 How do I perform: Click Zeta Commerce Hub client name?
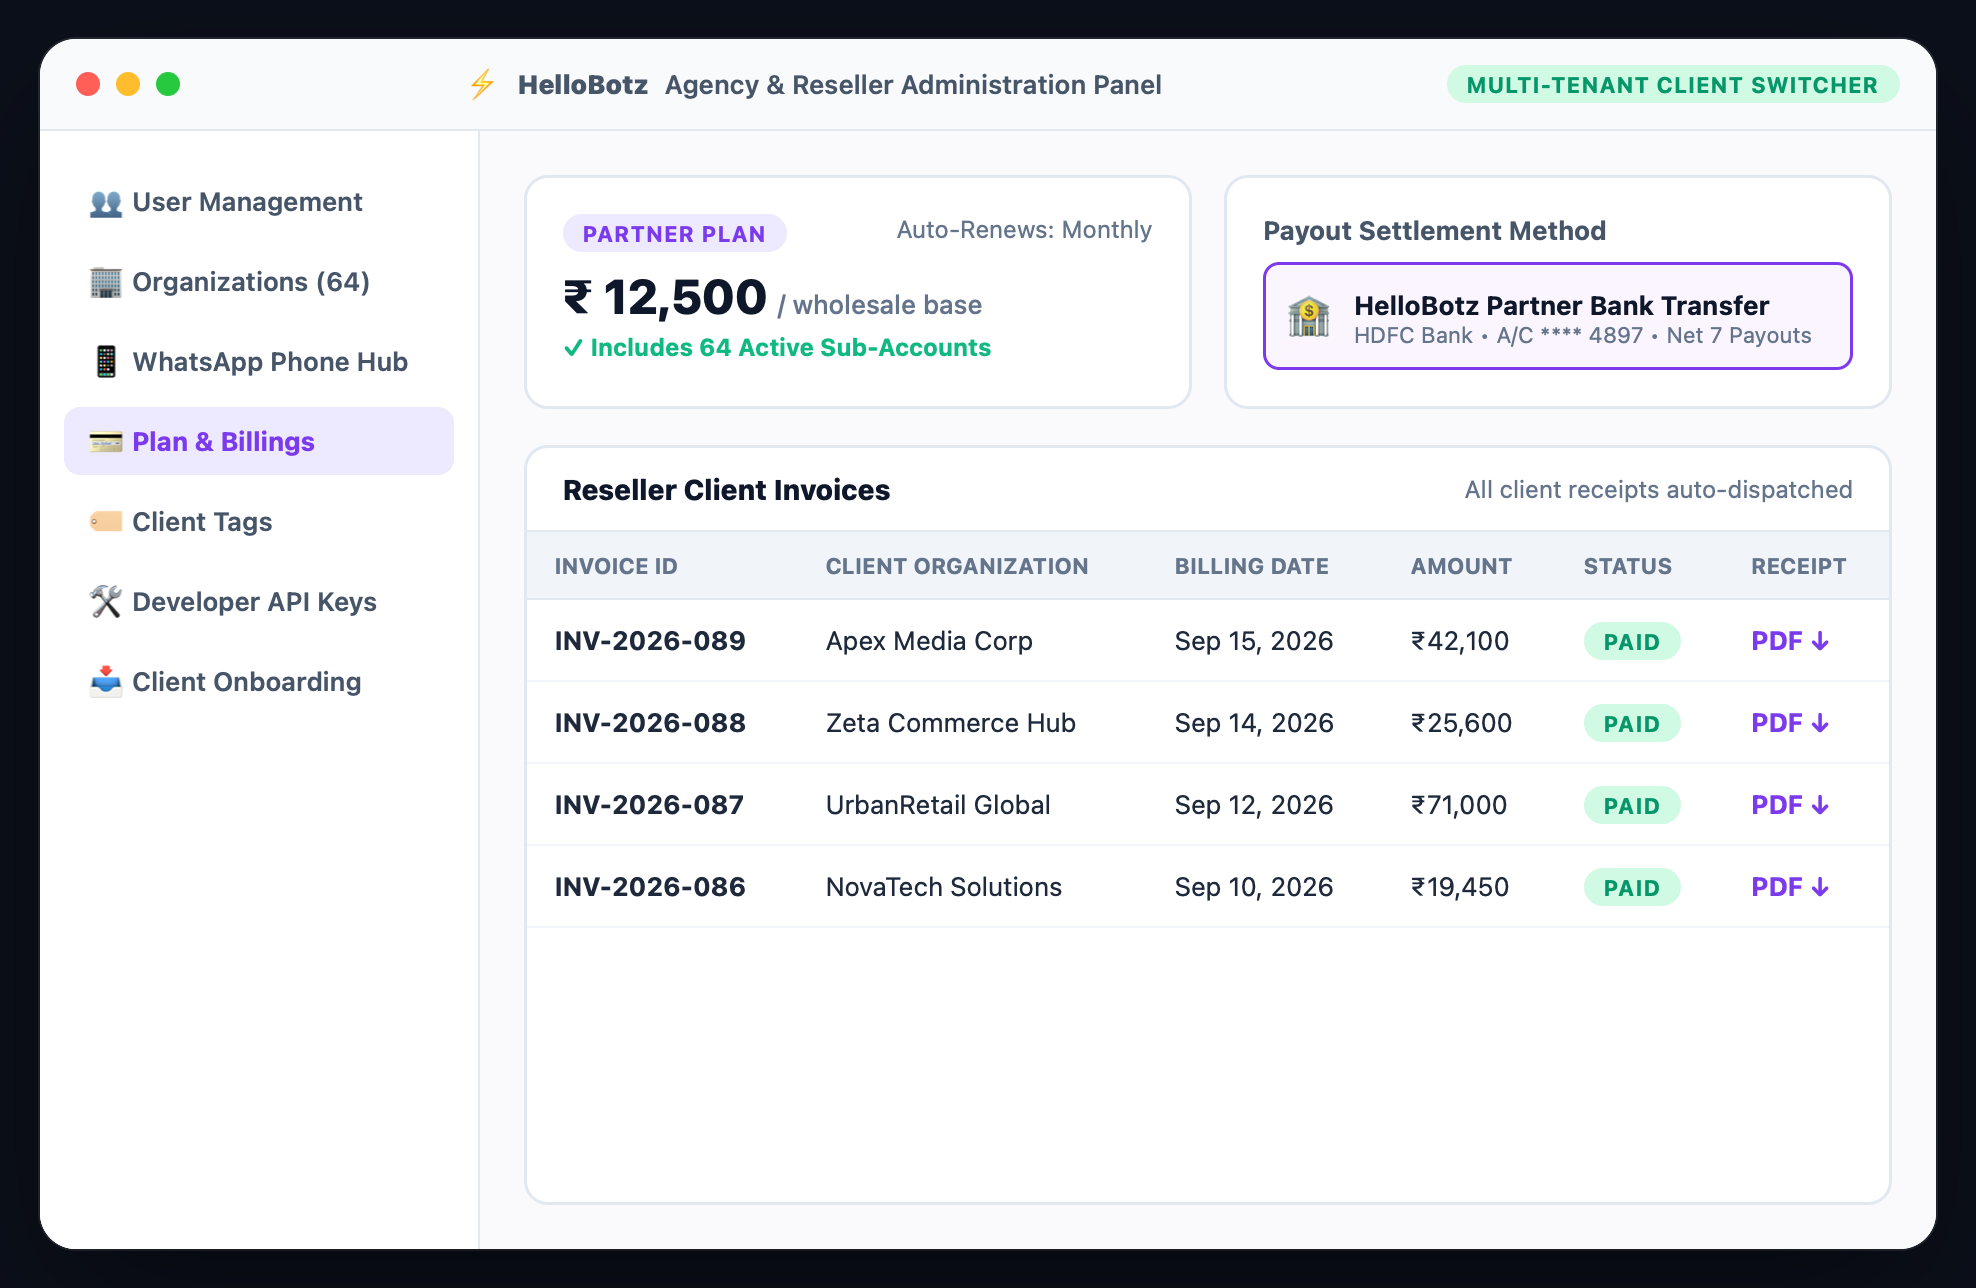[950, 723]
